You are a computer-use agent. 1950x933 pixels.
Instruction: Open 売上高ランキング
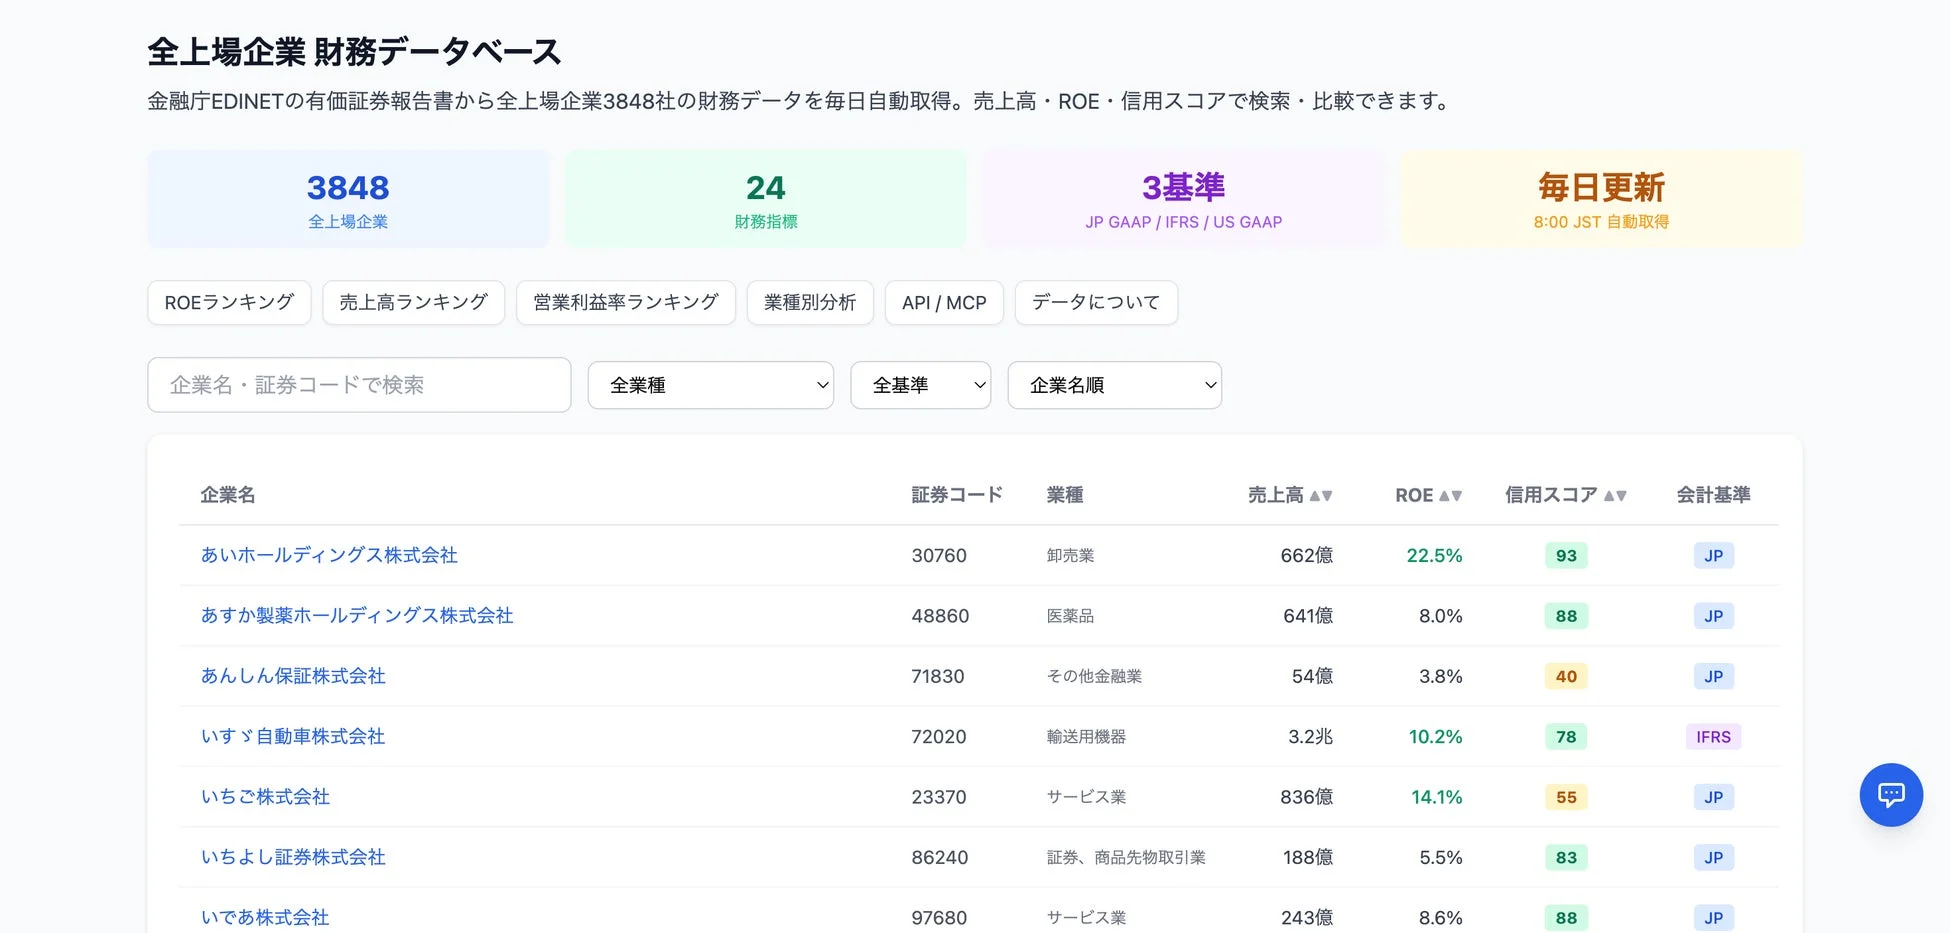pos(413,302)
